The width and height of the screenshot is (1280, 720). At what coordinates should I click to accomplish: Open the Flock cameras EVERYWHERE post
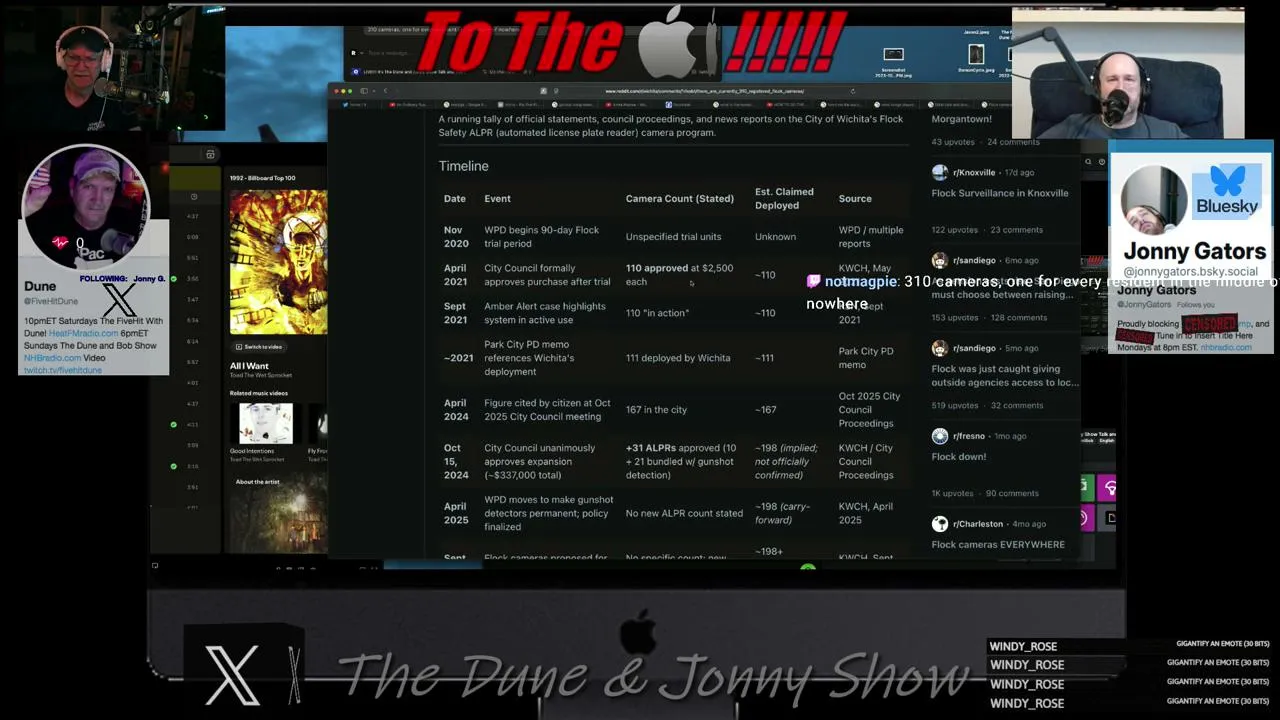coord(998,545)
